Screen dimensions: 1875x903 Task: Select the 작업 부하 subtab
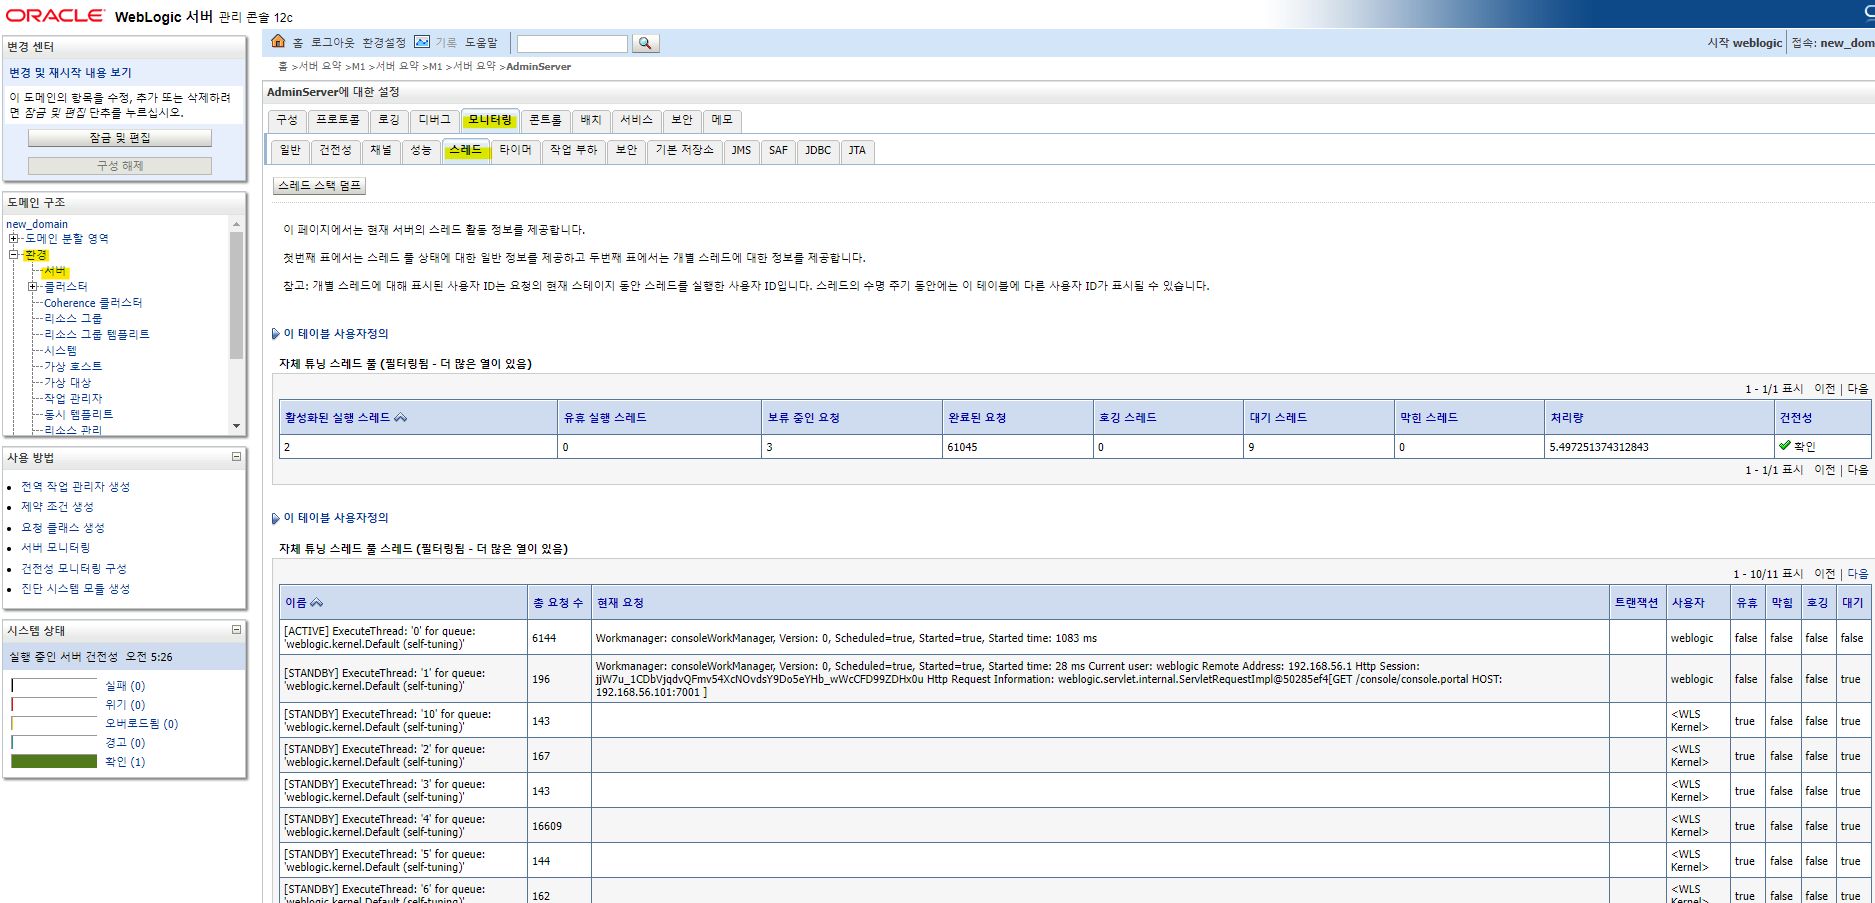coord(574,151)
